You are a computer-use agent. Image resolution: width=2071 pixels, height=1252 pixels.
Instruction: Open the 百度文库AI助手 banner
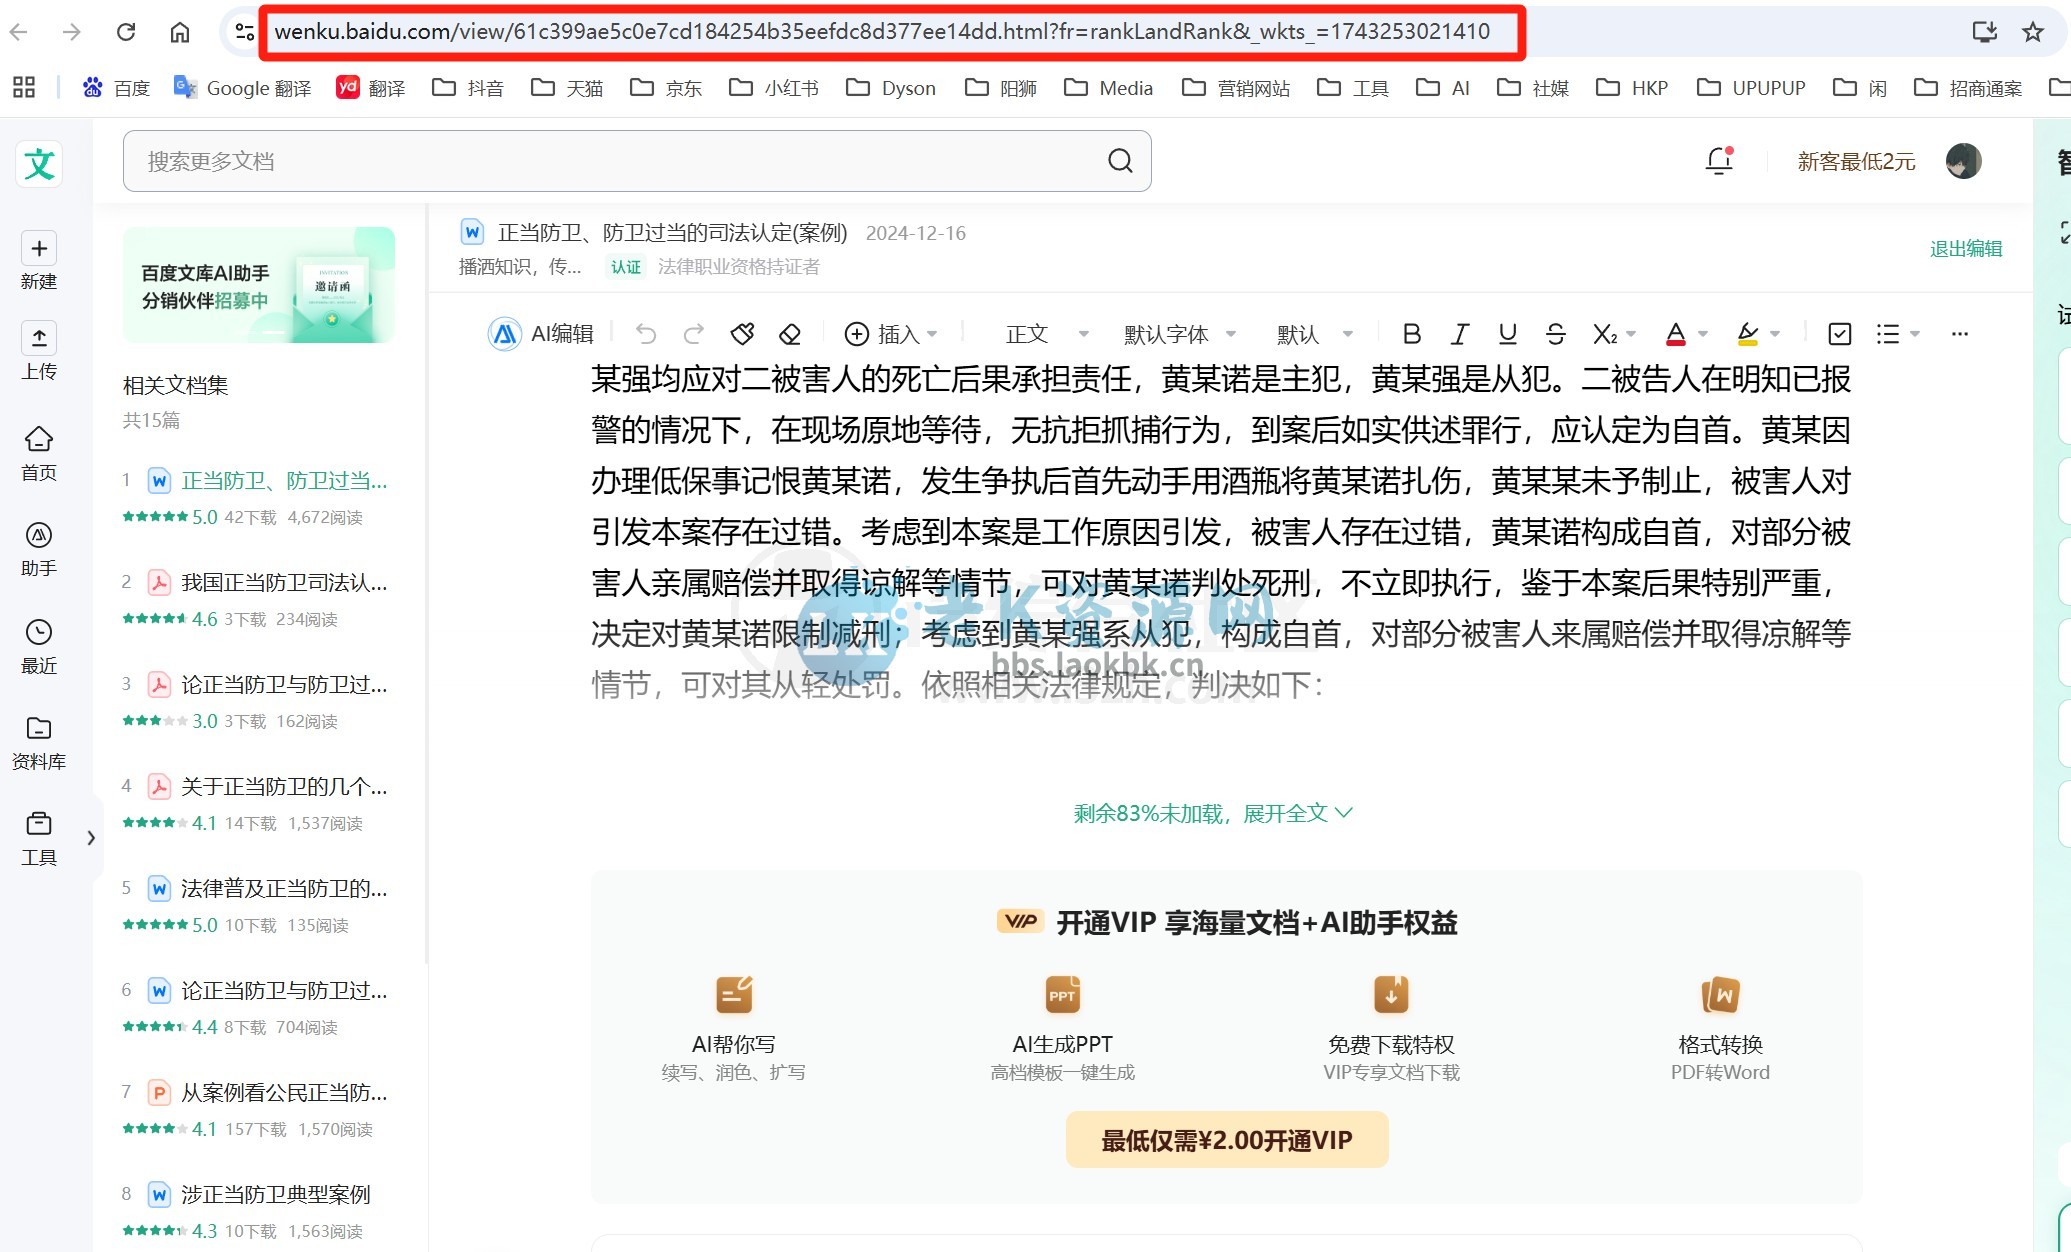(259, 285)
